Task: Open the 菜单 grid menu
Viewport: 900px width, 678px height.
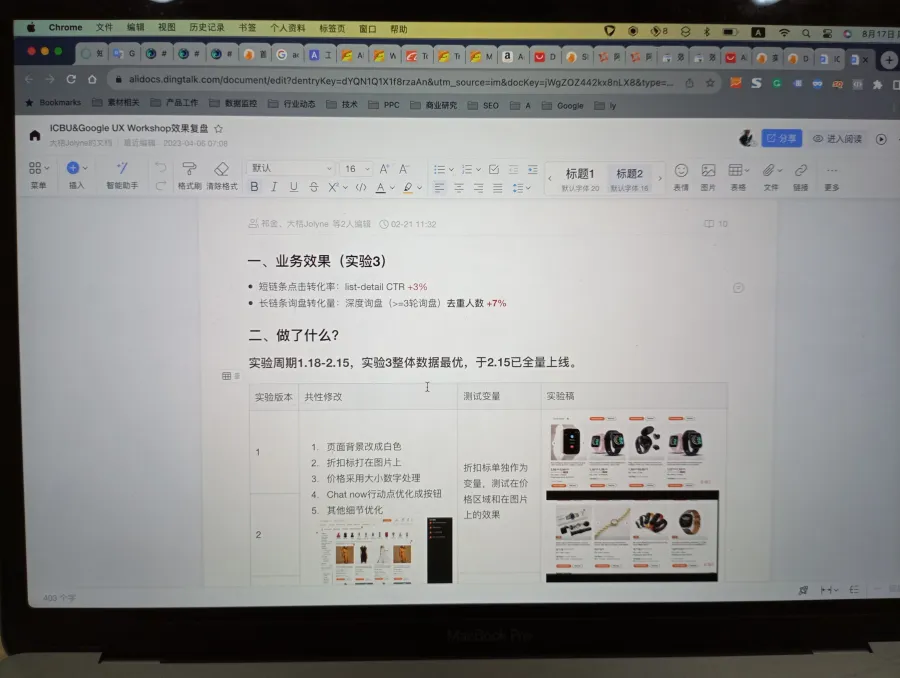Action: [x=38, y=175]
